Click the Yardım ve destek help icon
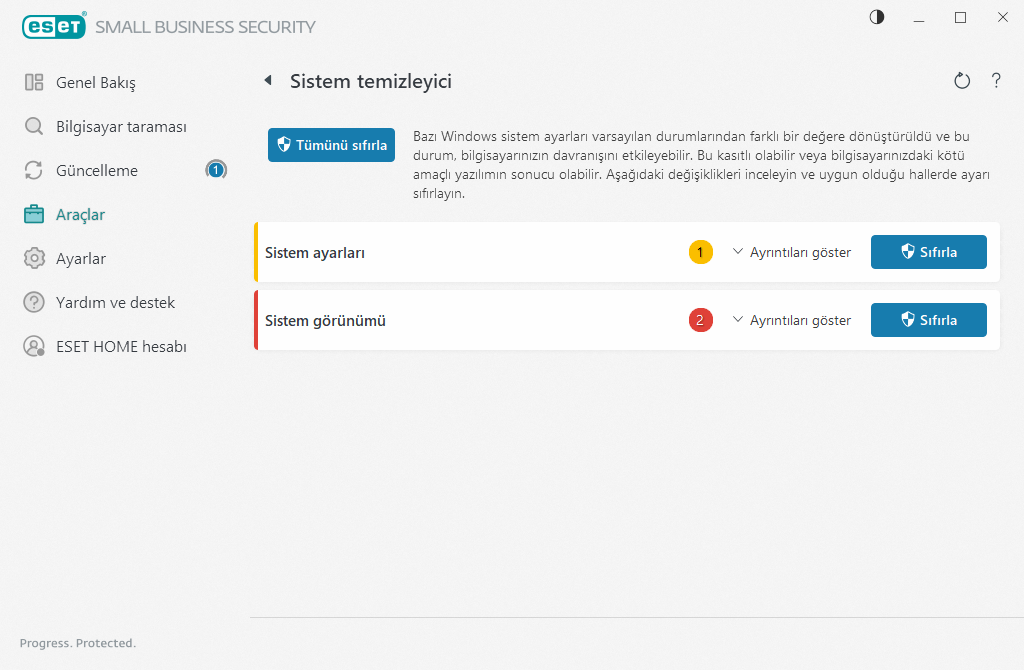Viewport: 1024px width, 670px height. tap(34, 302)
